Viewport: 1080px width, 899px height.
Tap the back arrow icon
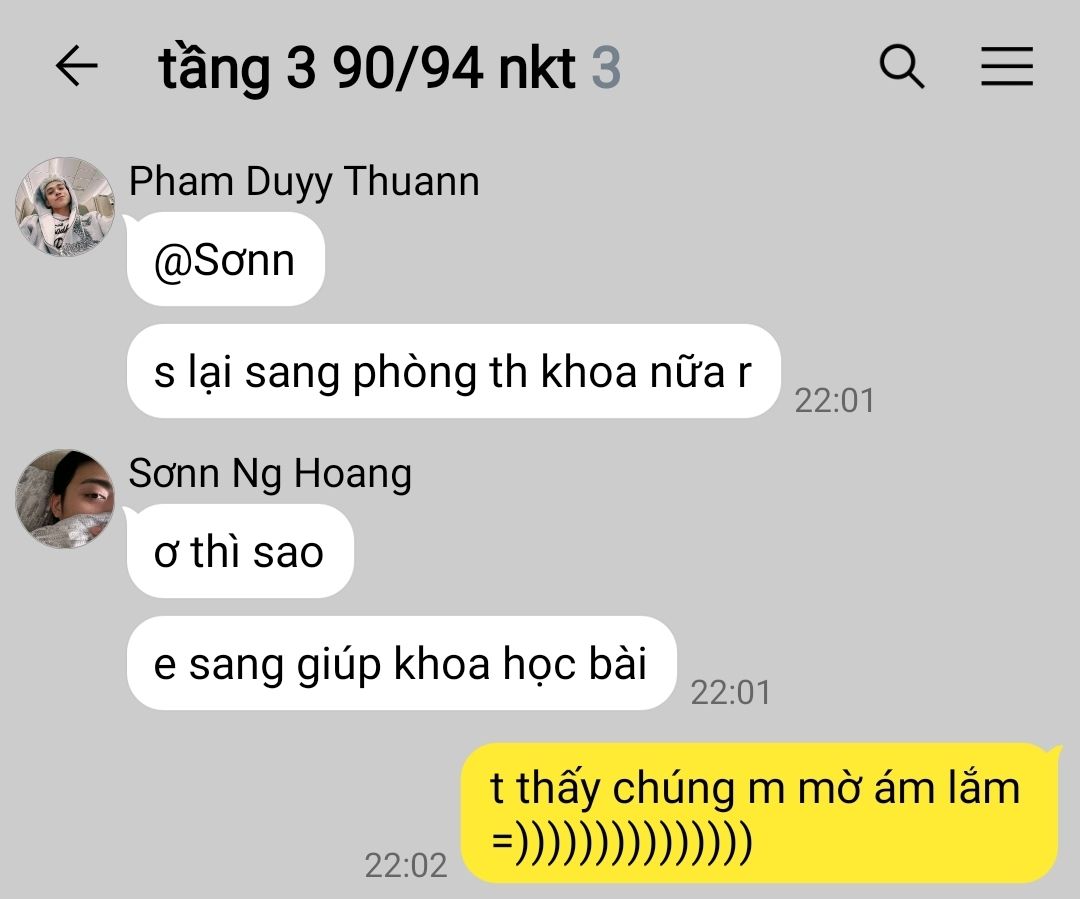pos(76,65)
